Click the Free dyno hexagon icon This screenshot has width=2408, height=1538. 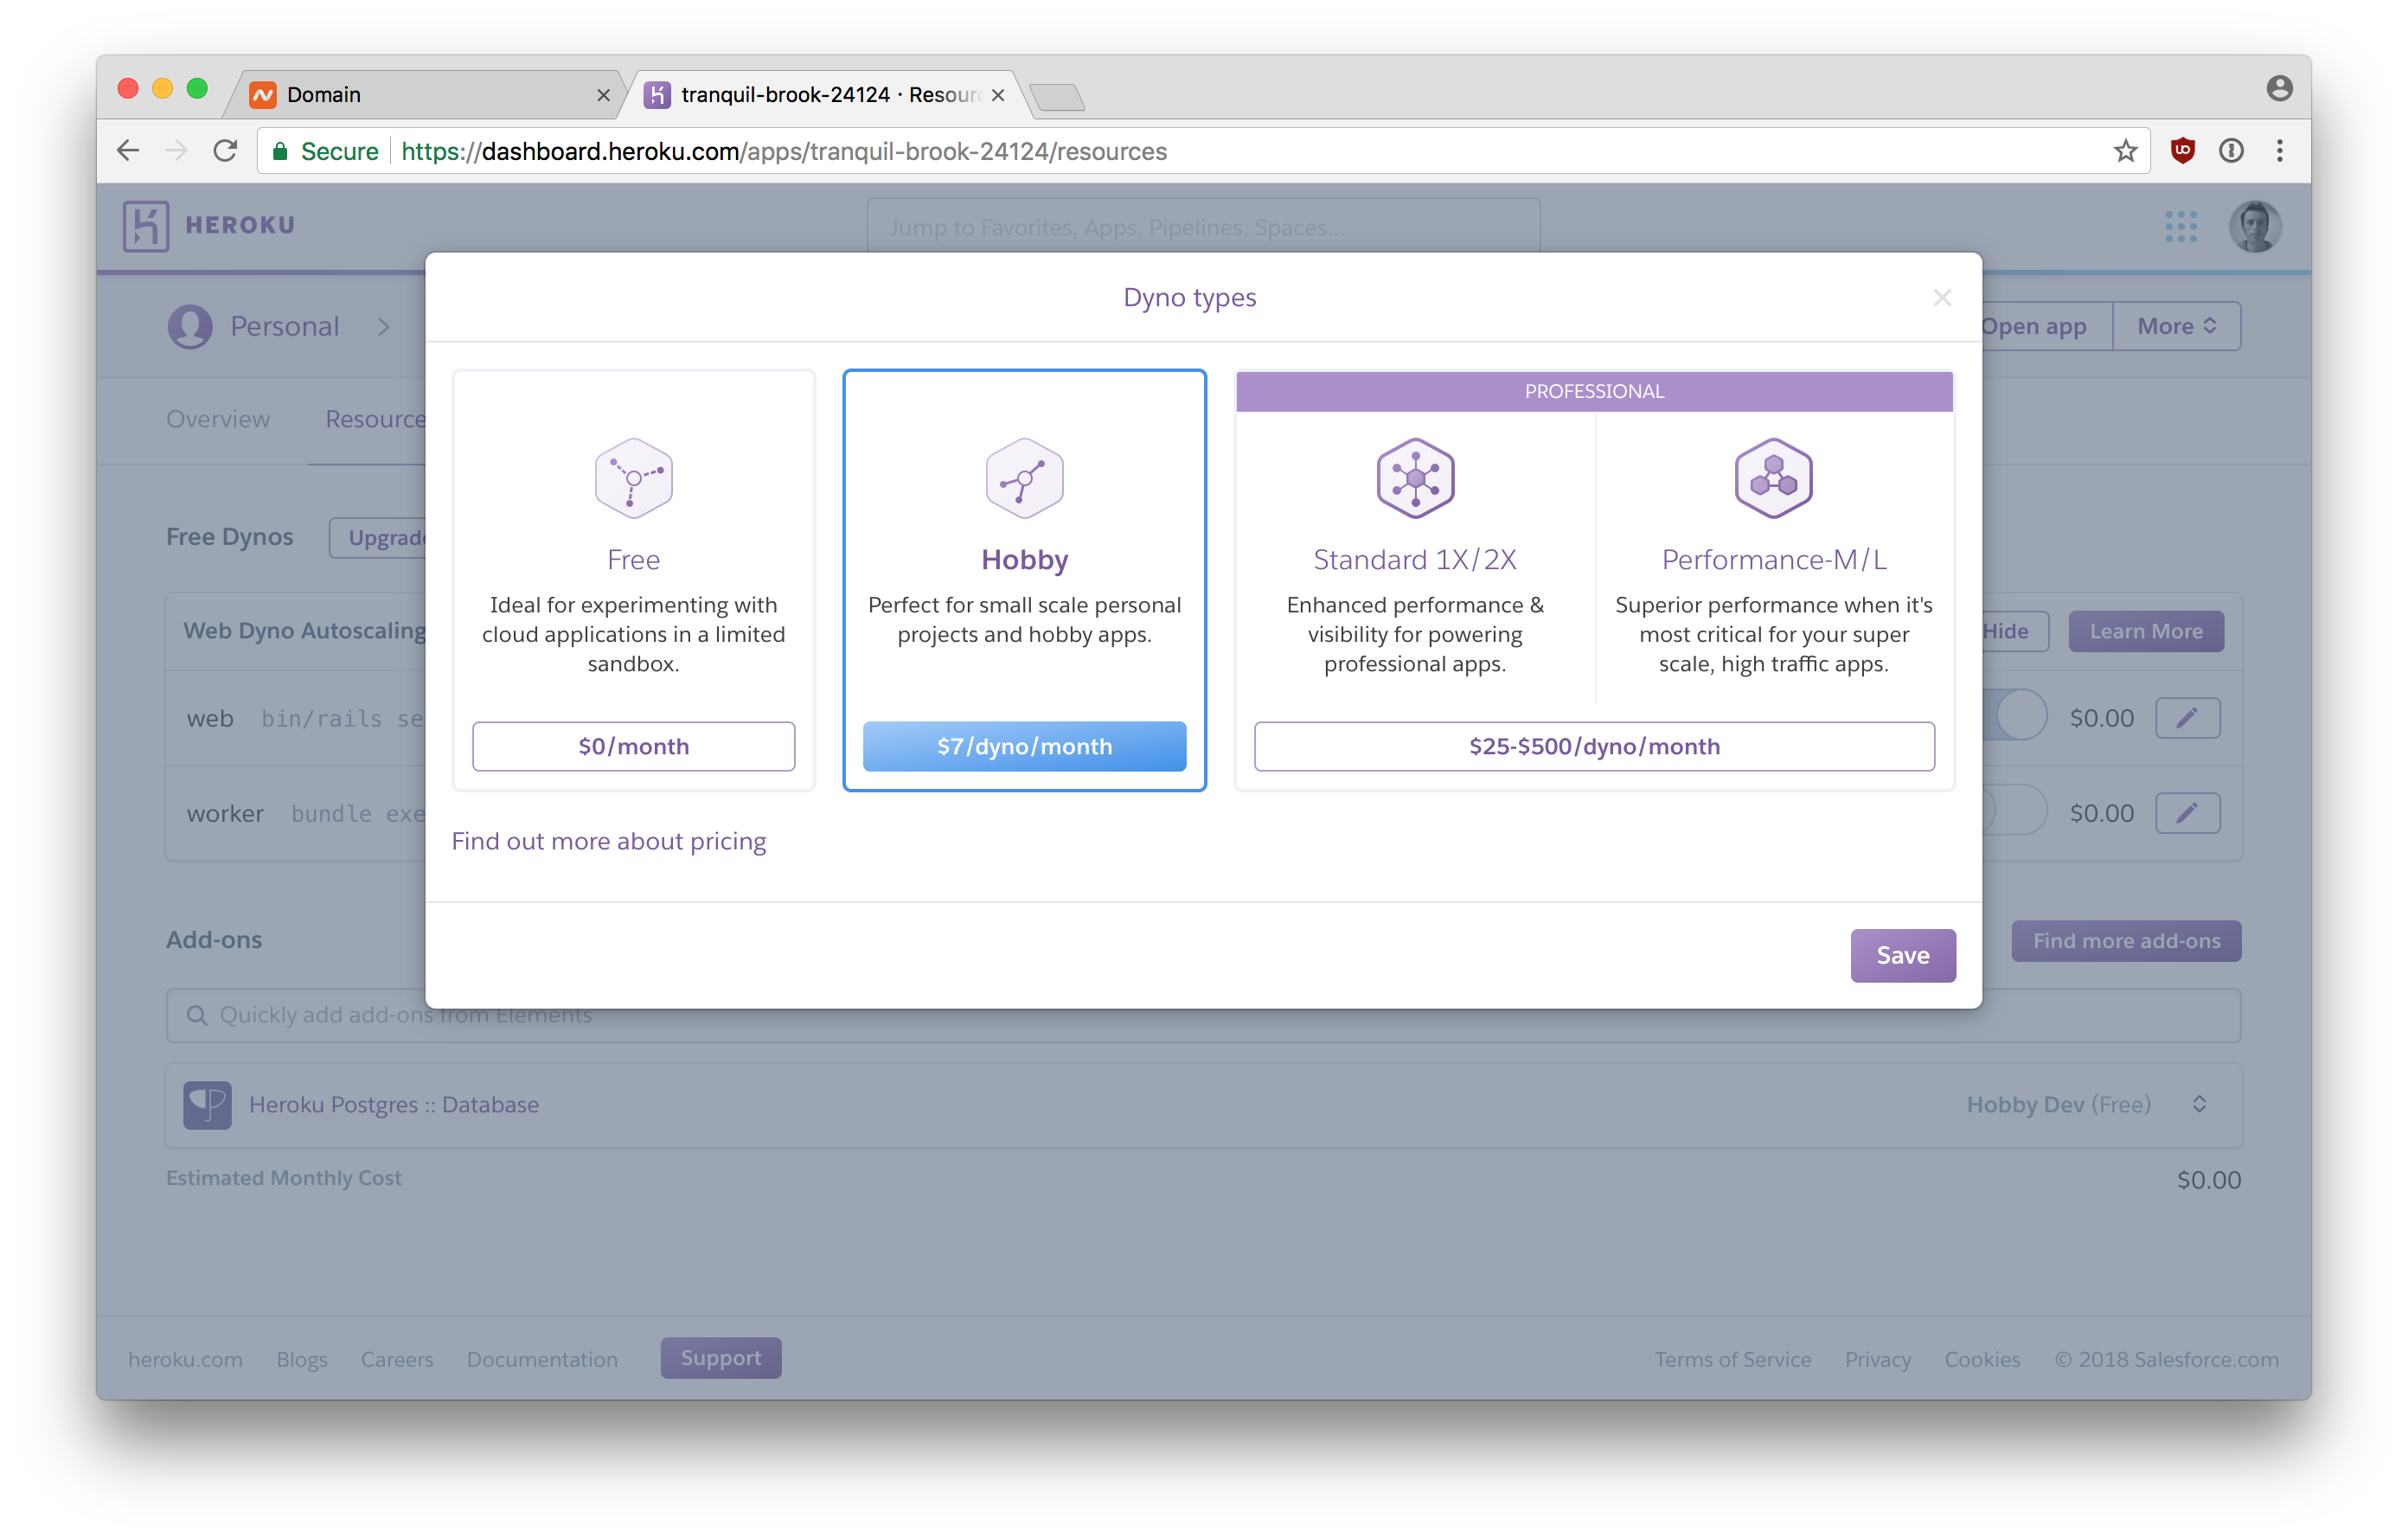pos(633,478)
